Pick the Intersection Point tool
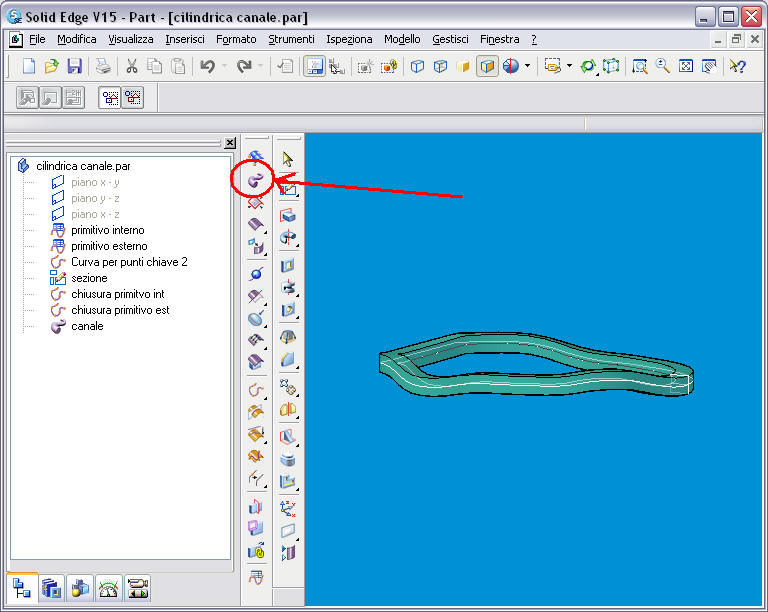Image resolution: width=768 pixels, height=612 pixels. pyautogui.click(x=255, y=274)
